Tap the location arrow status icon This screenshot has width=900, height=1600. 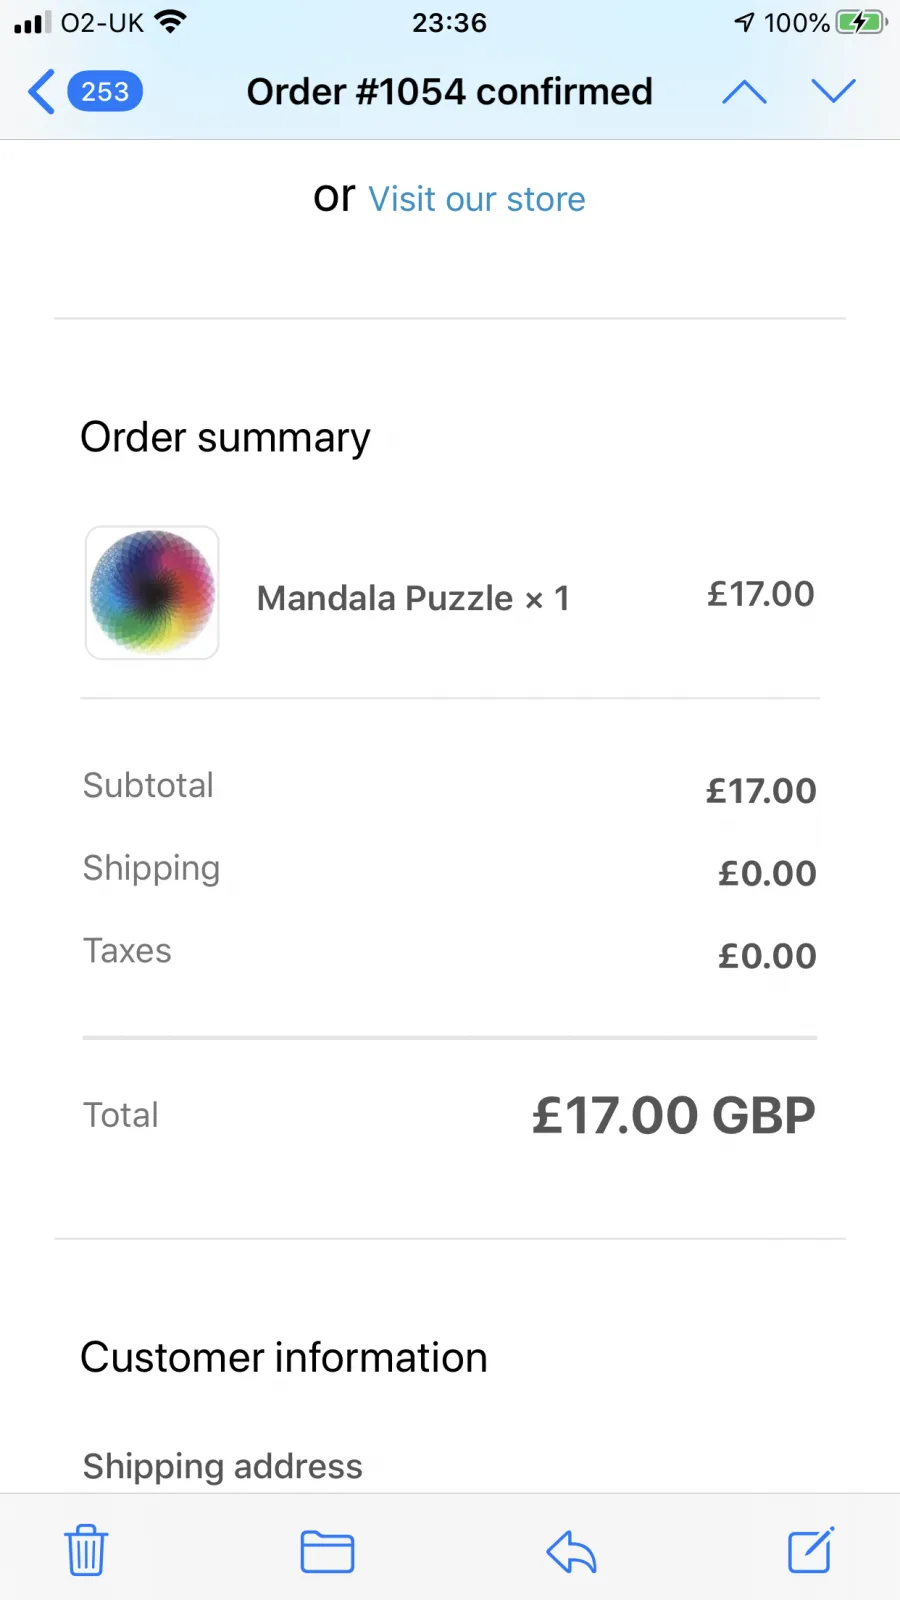click(x=745, y=23)
